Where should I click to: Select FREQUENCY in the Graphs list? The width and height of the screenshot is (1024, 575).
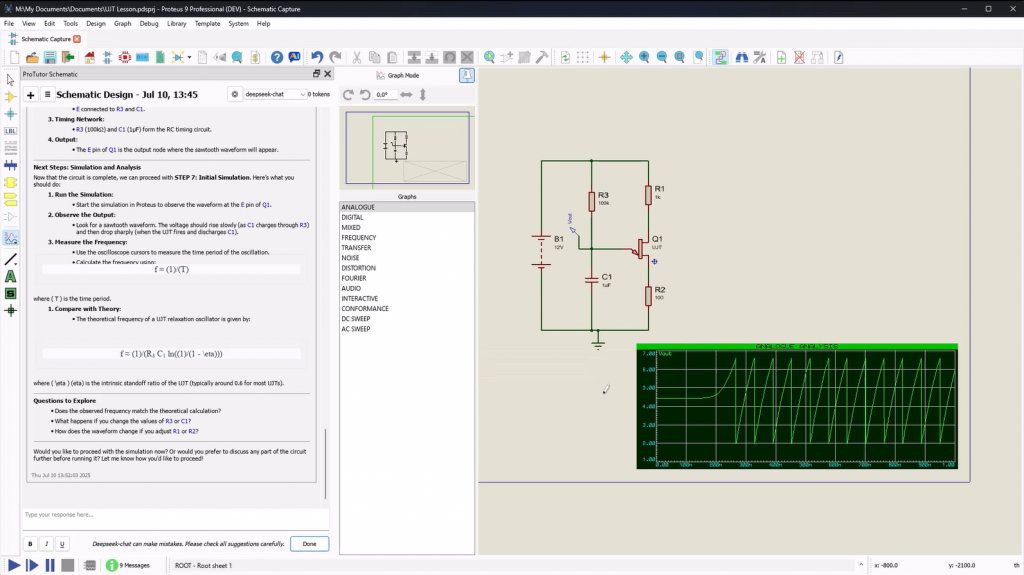coord(359,237)
